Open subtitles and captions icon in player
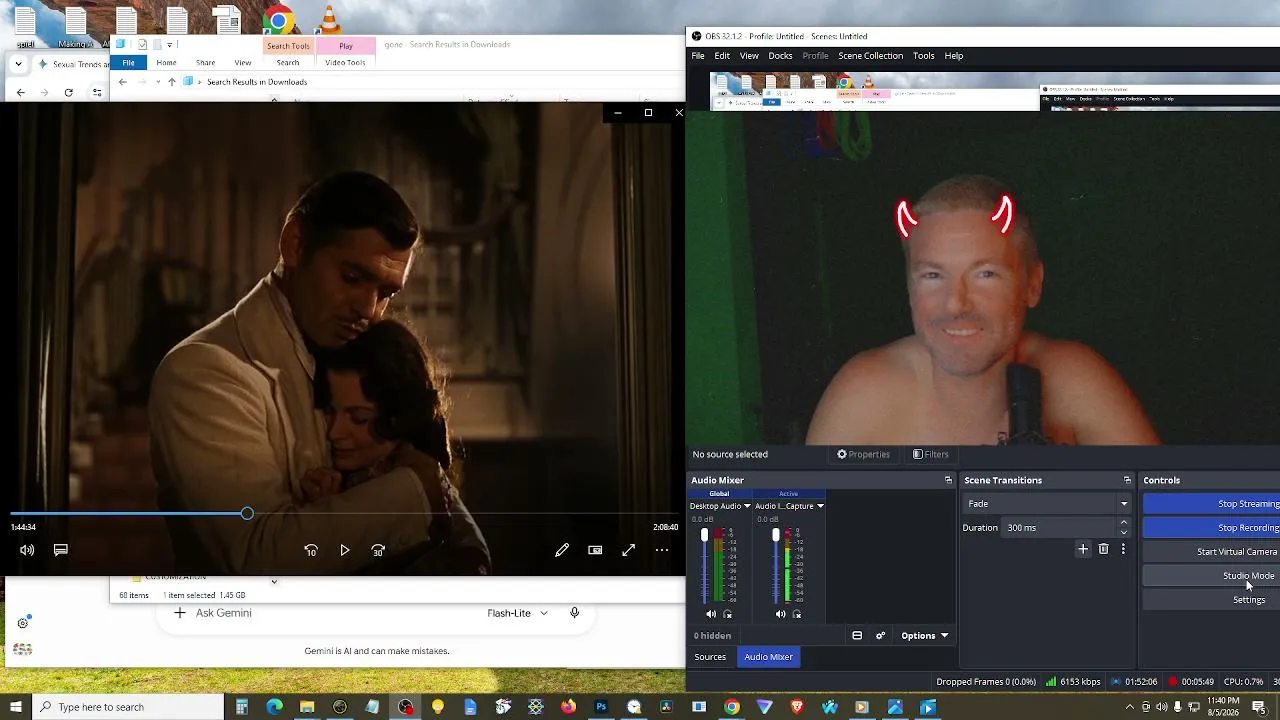Image resolution: width=1280 pixels, height=720 pixels. (x=61, y=550)
